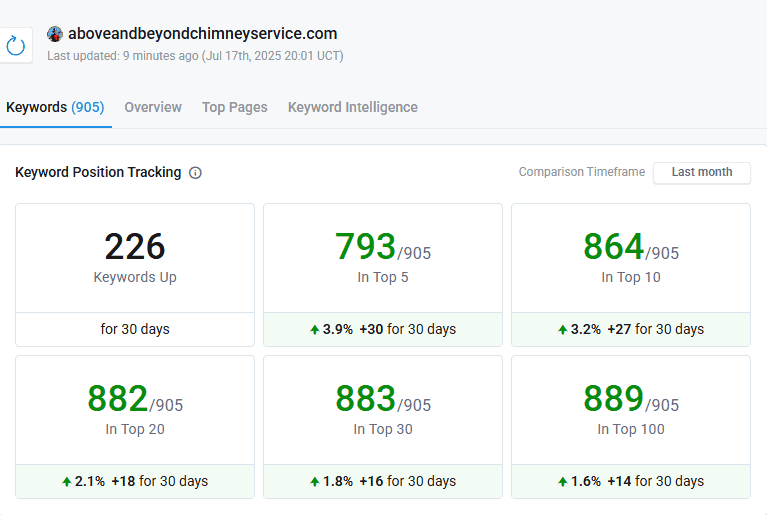Click the green up arrow in the Top 10 card
The image size is (767, 515).
coord(563,330)
